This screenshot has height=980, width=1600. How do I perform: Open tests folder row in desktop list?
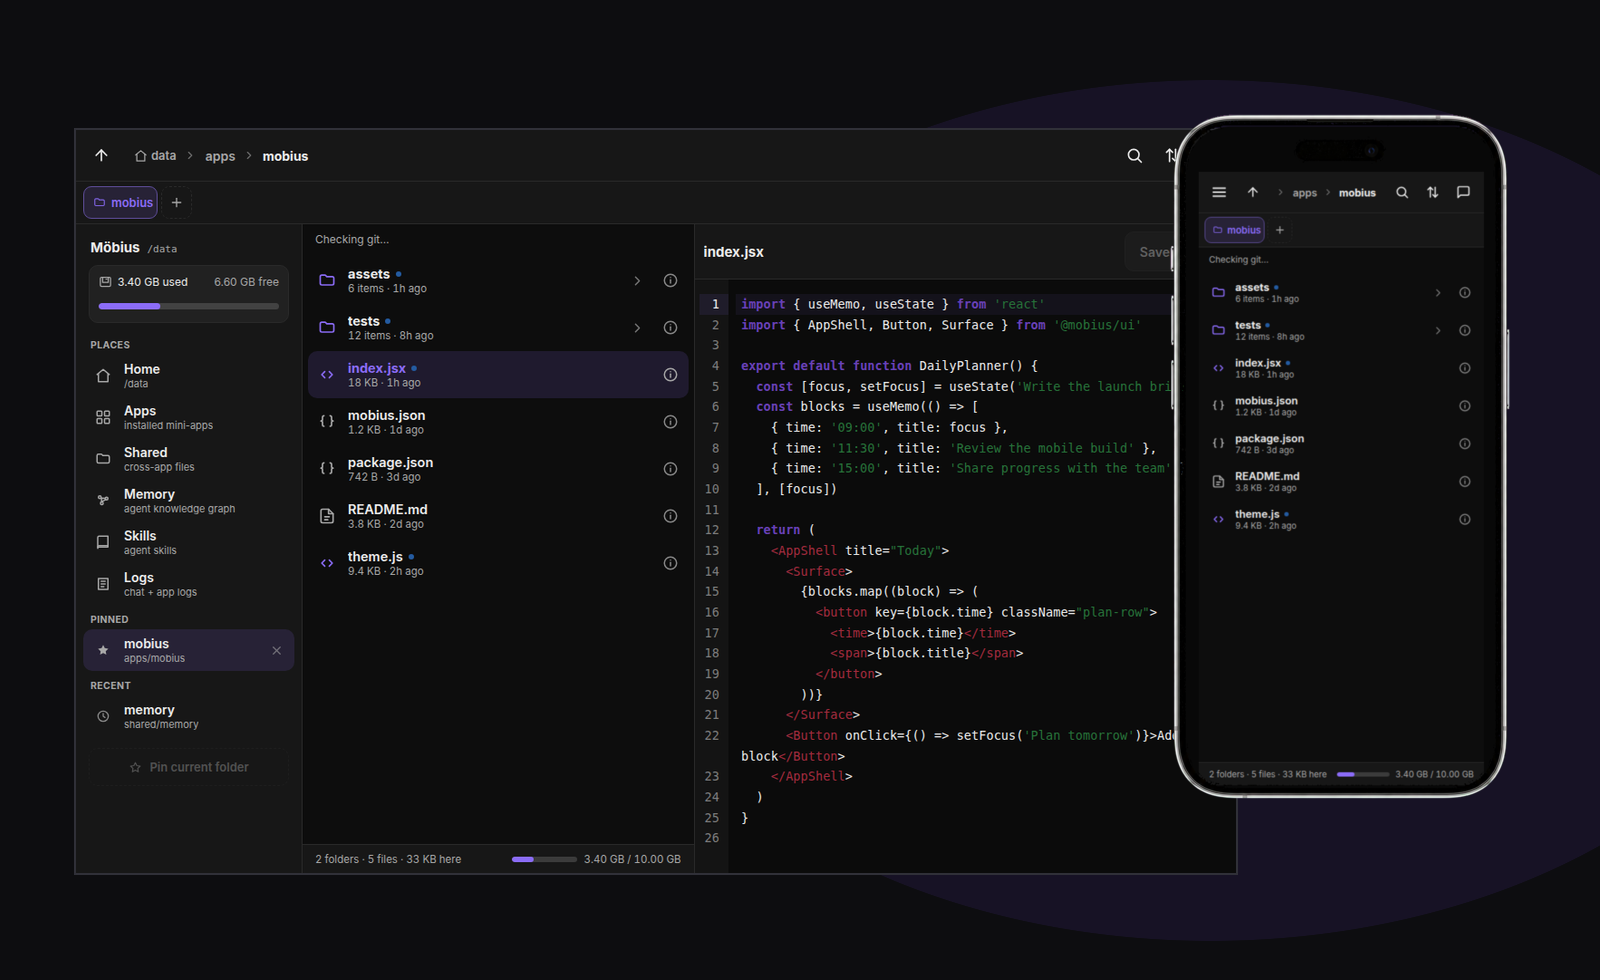coord(498,328)
